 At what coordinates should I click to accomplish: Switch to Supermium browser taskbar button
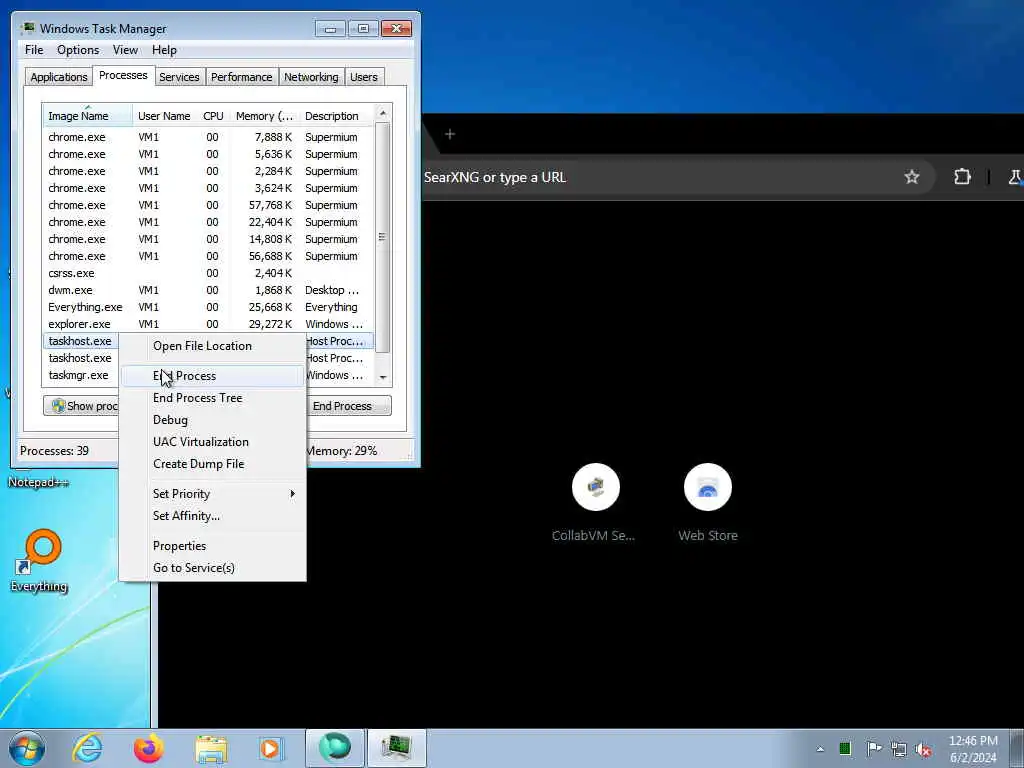(x=335, y=748)
